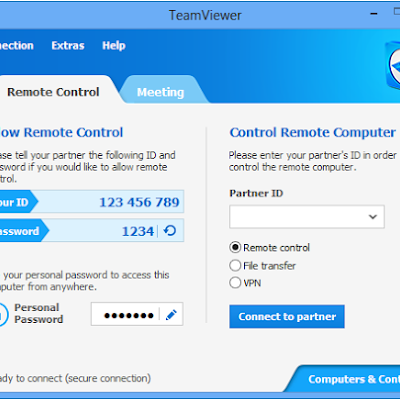
Task: Click the ready to connect status text
Action: tap(75, 378)
